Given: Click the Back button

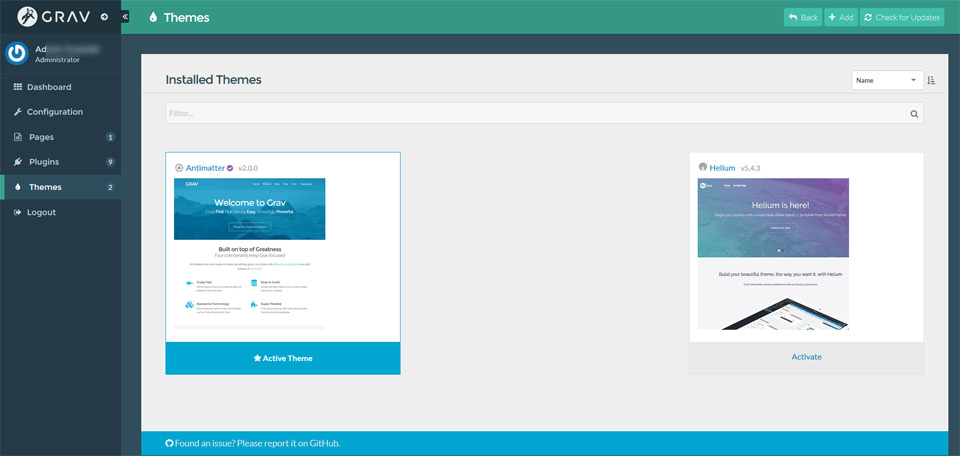Looking at the screenshot, I should 803,17.
